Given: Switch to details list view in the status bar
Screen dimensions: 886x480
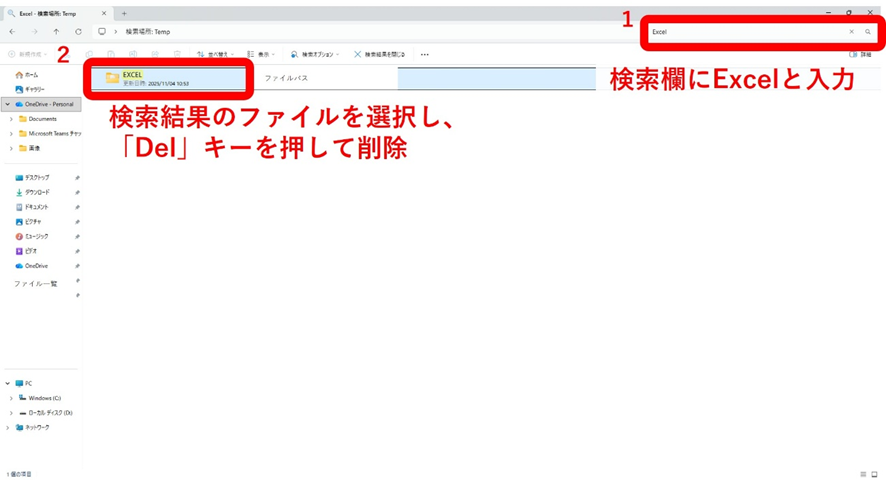Looking at the screenshot, I should (863, 474).
